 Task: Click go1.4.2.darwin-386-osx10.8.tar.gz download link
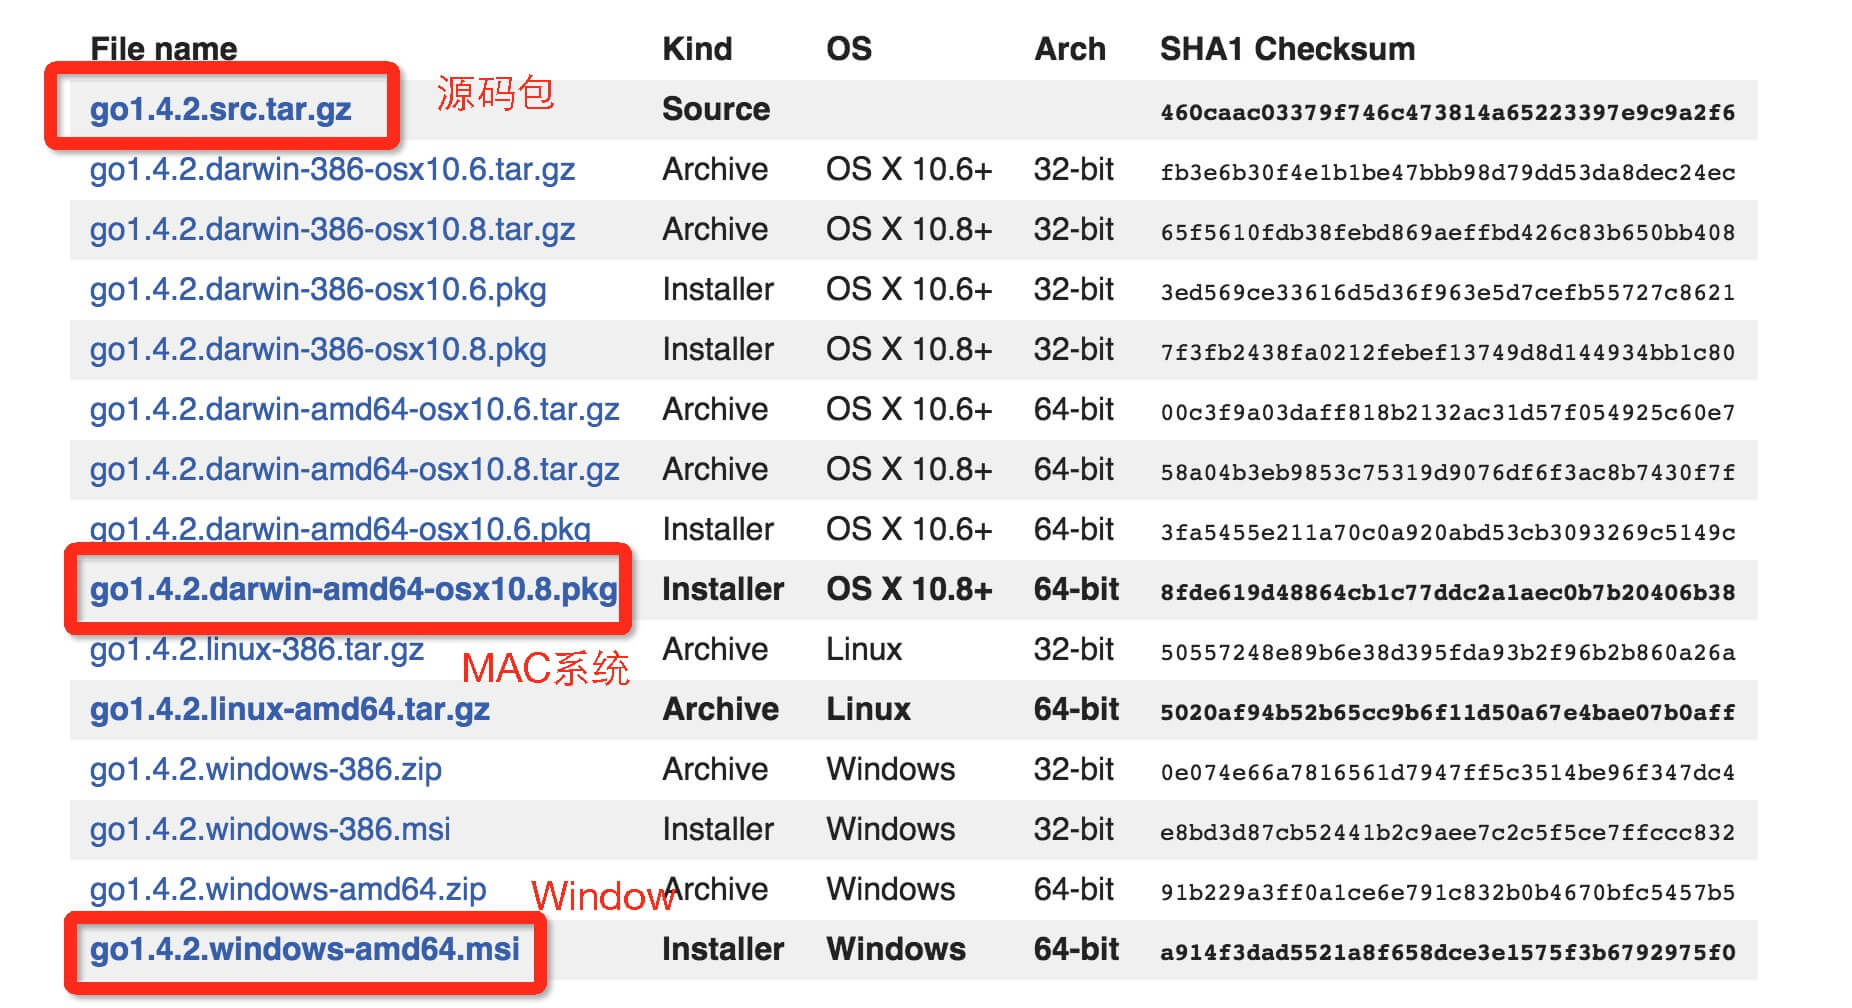[332, 230]
